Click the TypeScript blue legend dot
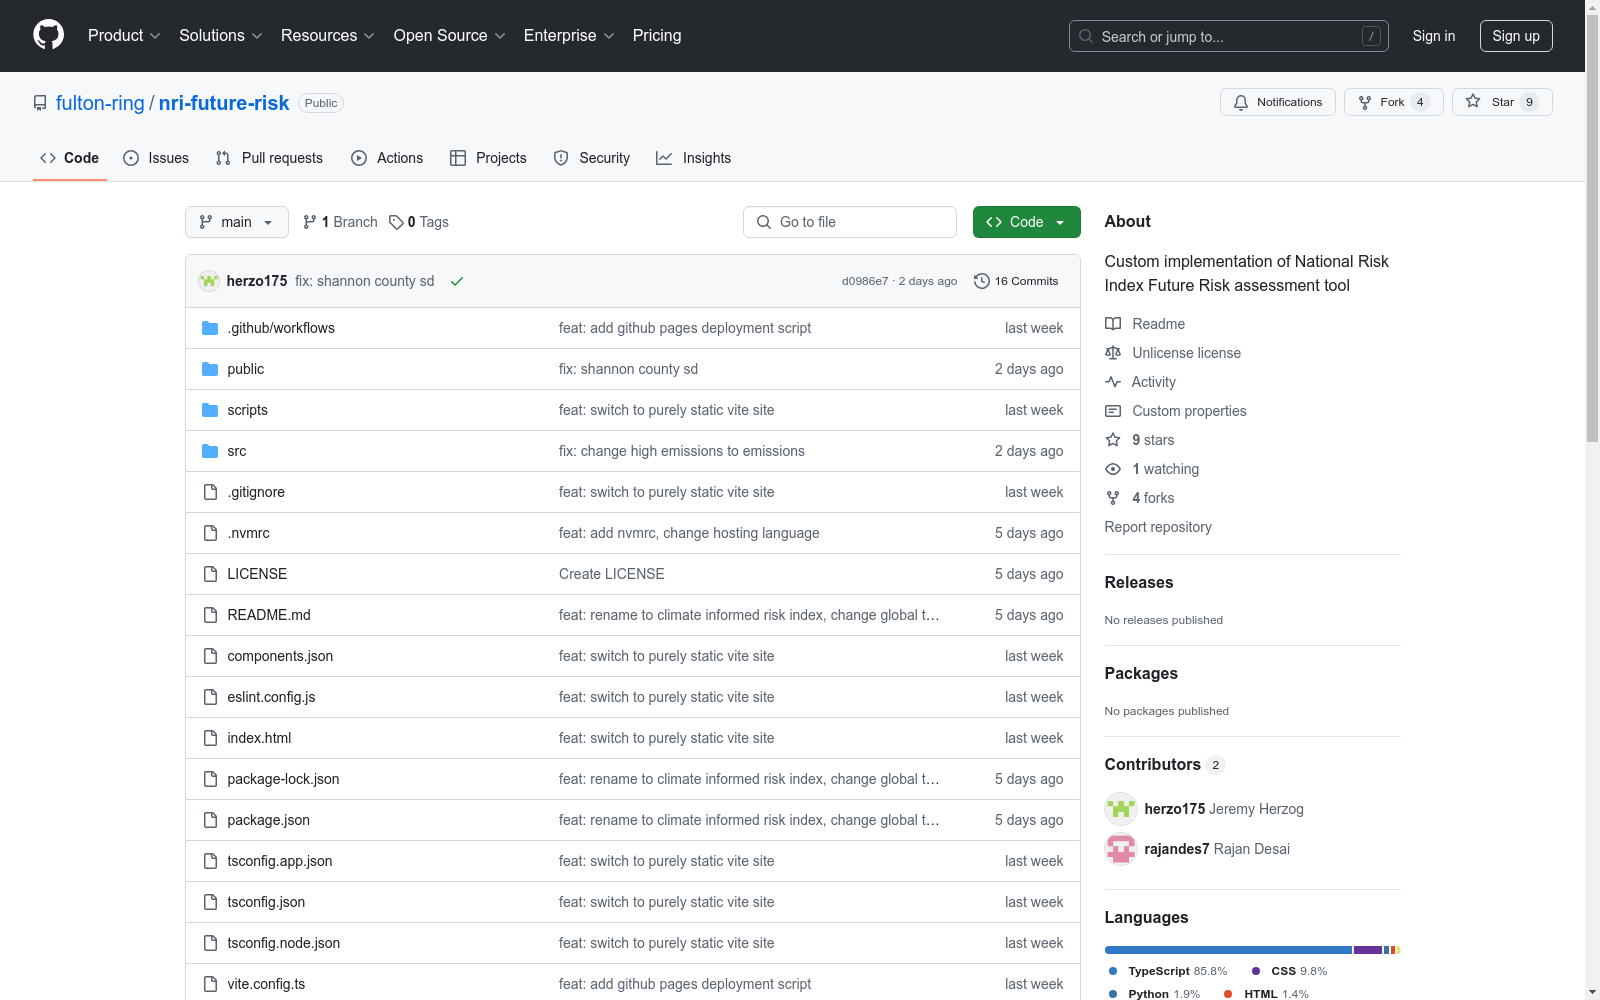Screen dimensions: 1600x1000 point(1113,971)
